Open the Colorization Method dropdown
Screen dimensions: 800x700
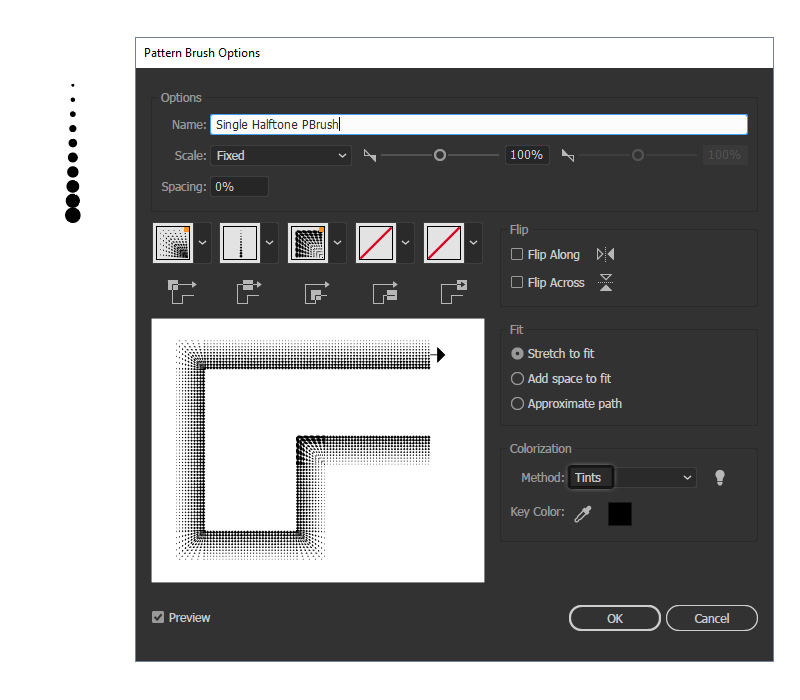pos(655,478)
